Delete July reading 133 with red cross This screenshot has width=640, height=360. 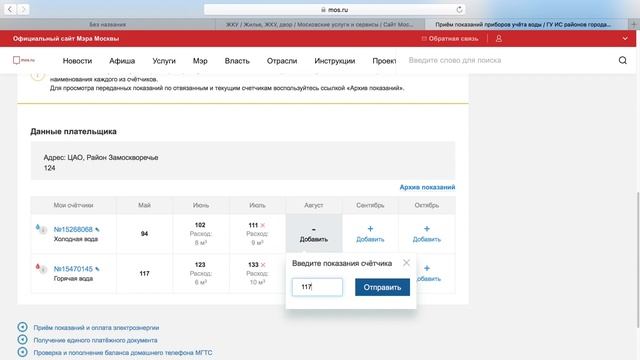pyautogui.click(x=263, y=265)
